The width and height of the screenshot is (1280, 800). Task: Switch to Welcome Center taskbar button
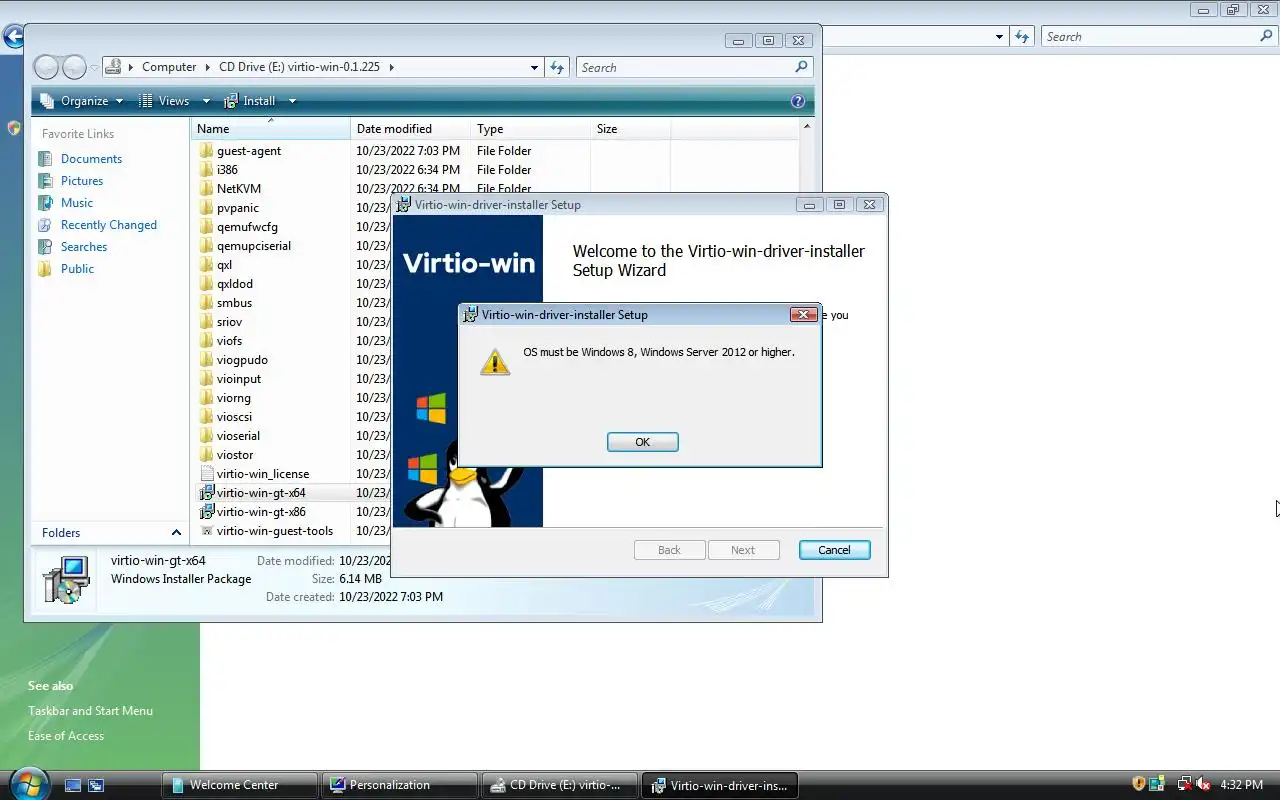point(239,785)
